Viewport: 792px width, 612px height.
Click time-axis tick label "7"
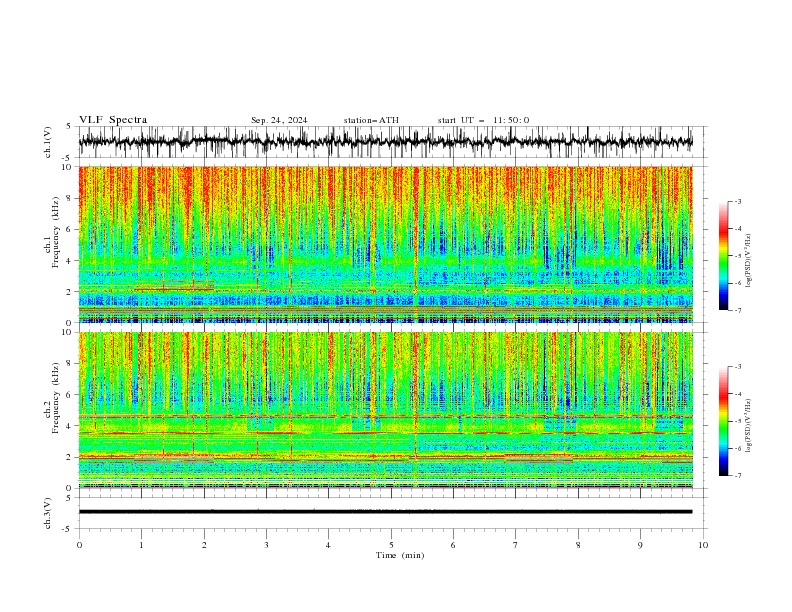[516, 545]
